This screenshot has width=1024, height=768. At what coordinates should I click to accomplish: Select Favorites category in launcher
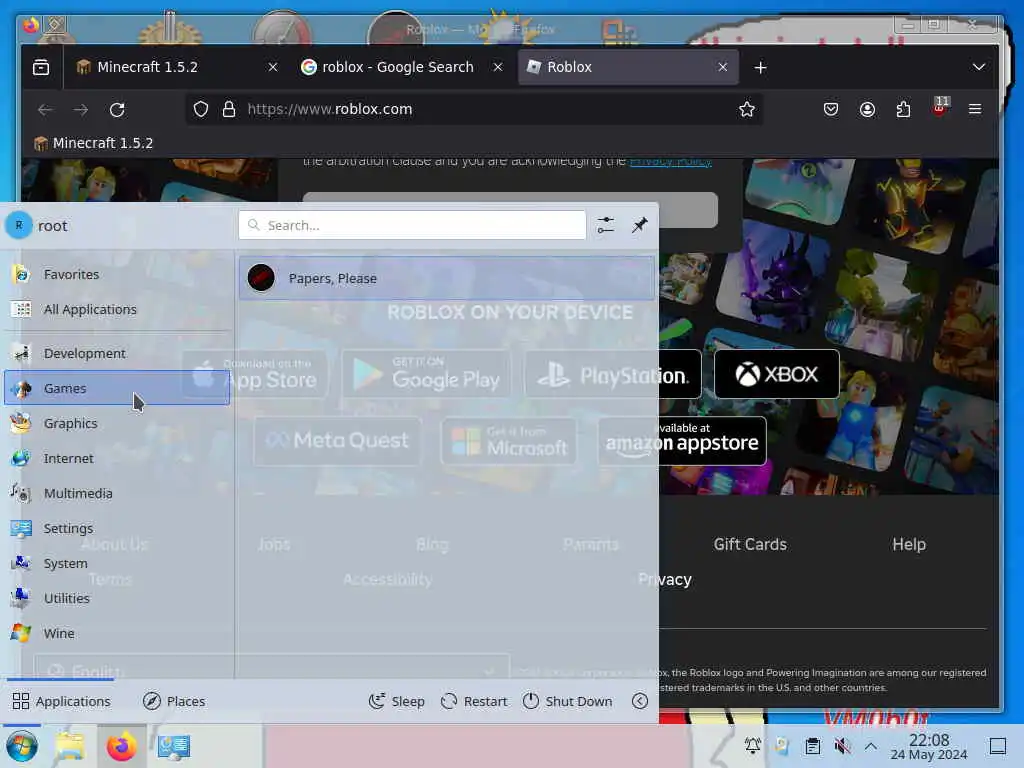[118, 274]
